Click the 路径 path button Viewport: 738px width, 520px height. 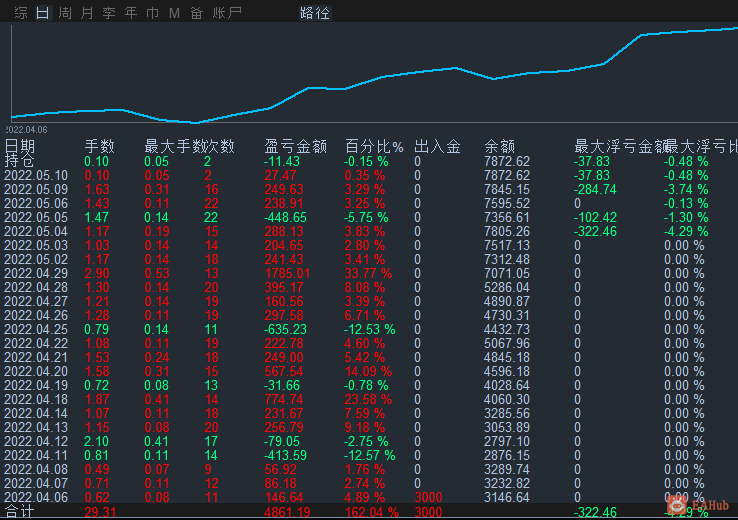click(x=315, y=13)
